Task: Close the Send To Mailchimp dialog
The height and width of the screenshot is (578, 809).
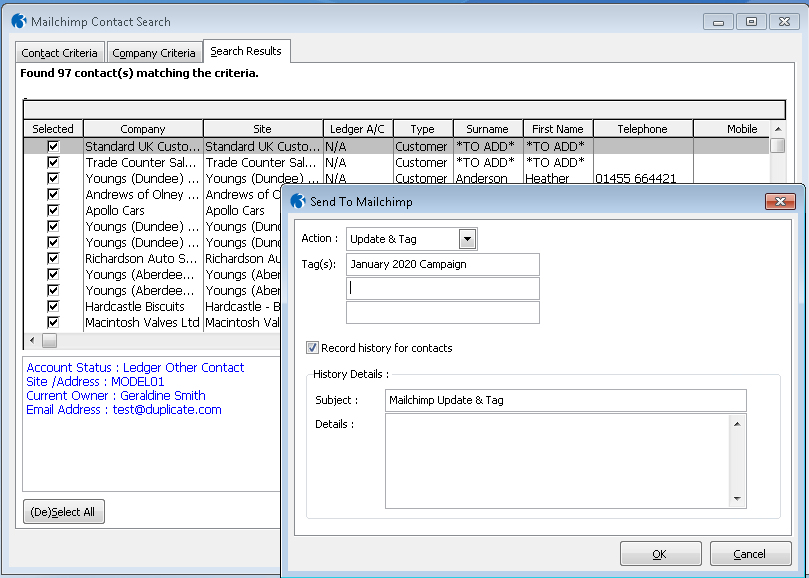Action: [780, 201]
